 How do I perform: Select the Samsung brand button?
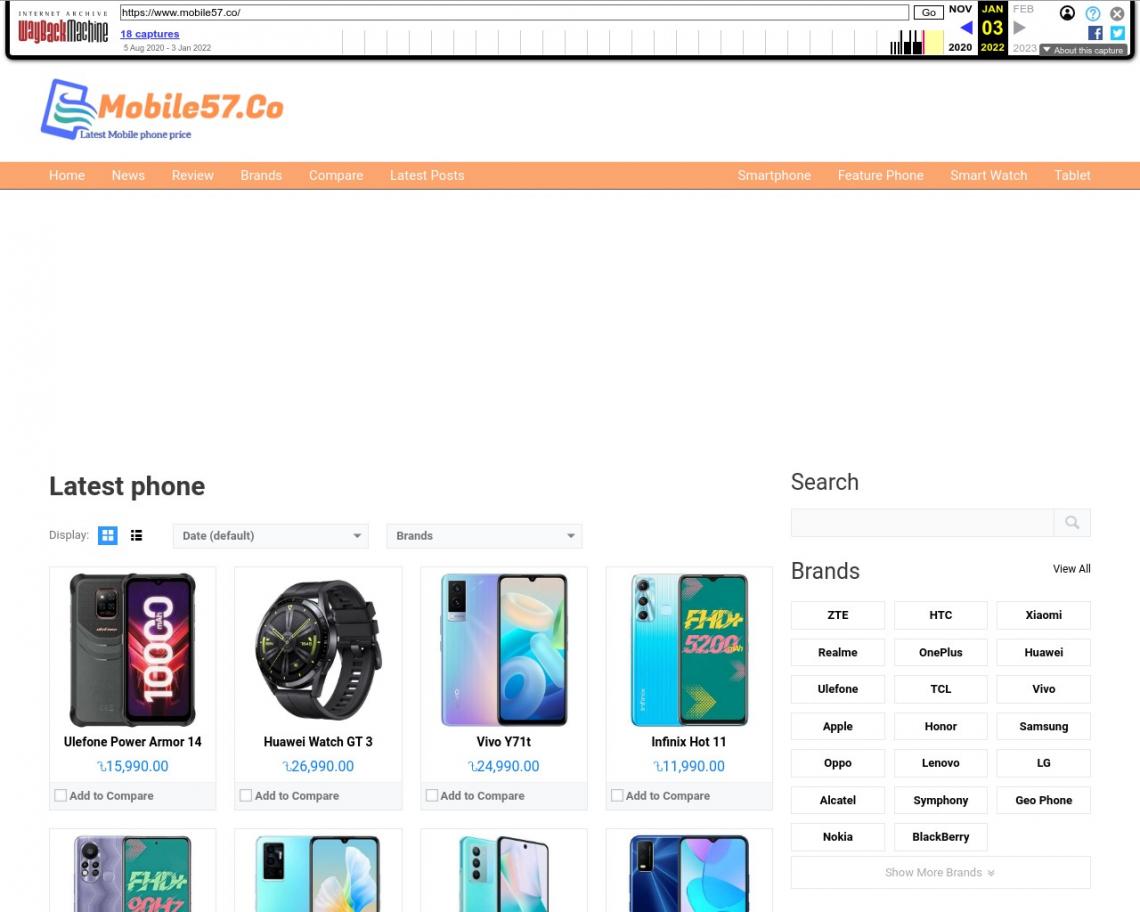click(x=1043, y=726)
